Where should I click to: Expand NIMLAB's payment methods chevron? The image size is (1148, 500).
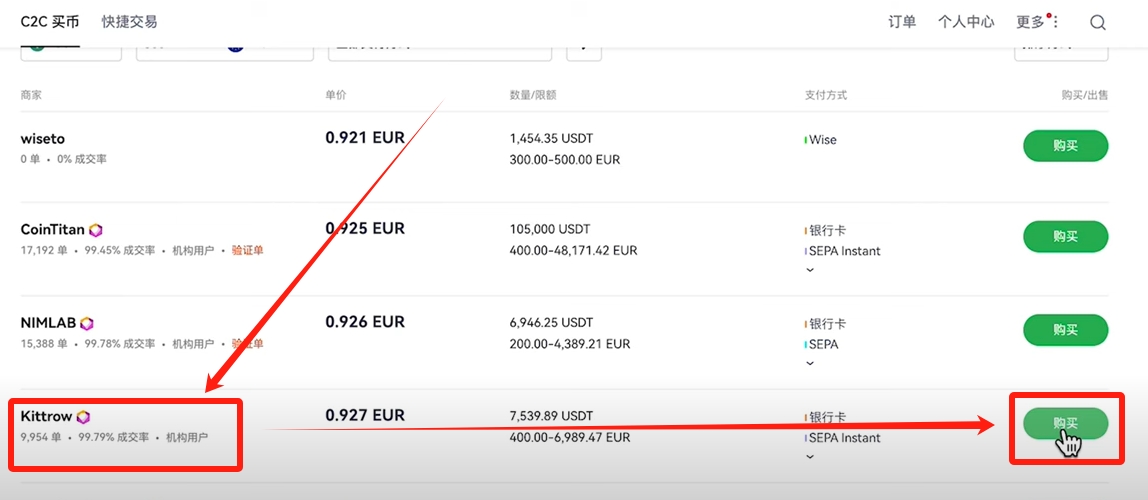point(810,363)
